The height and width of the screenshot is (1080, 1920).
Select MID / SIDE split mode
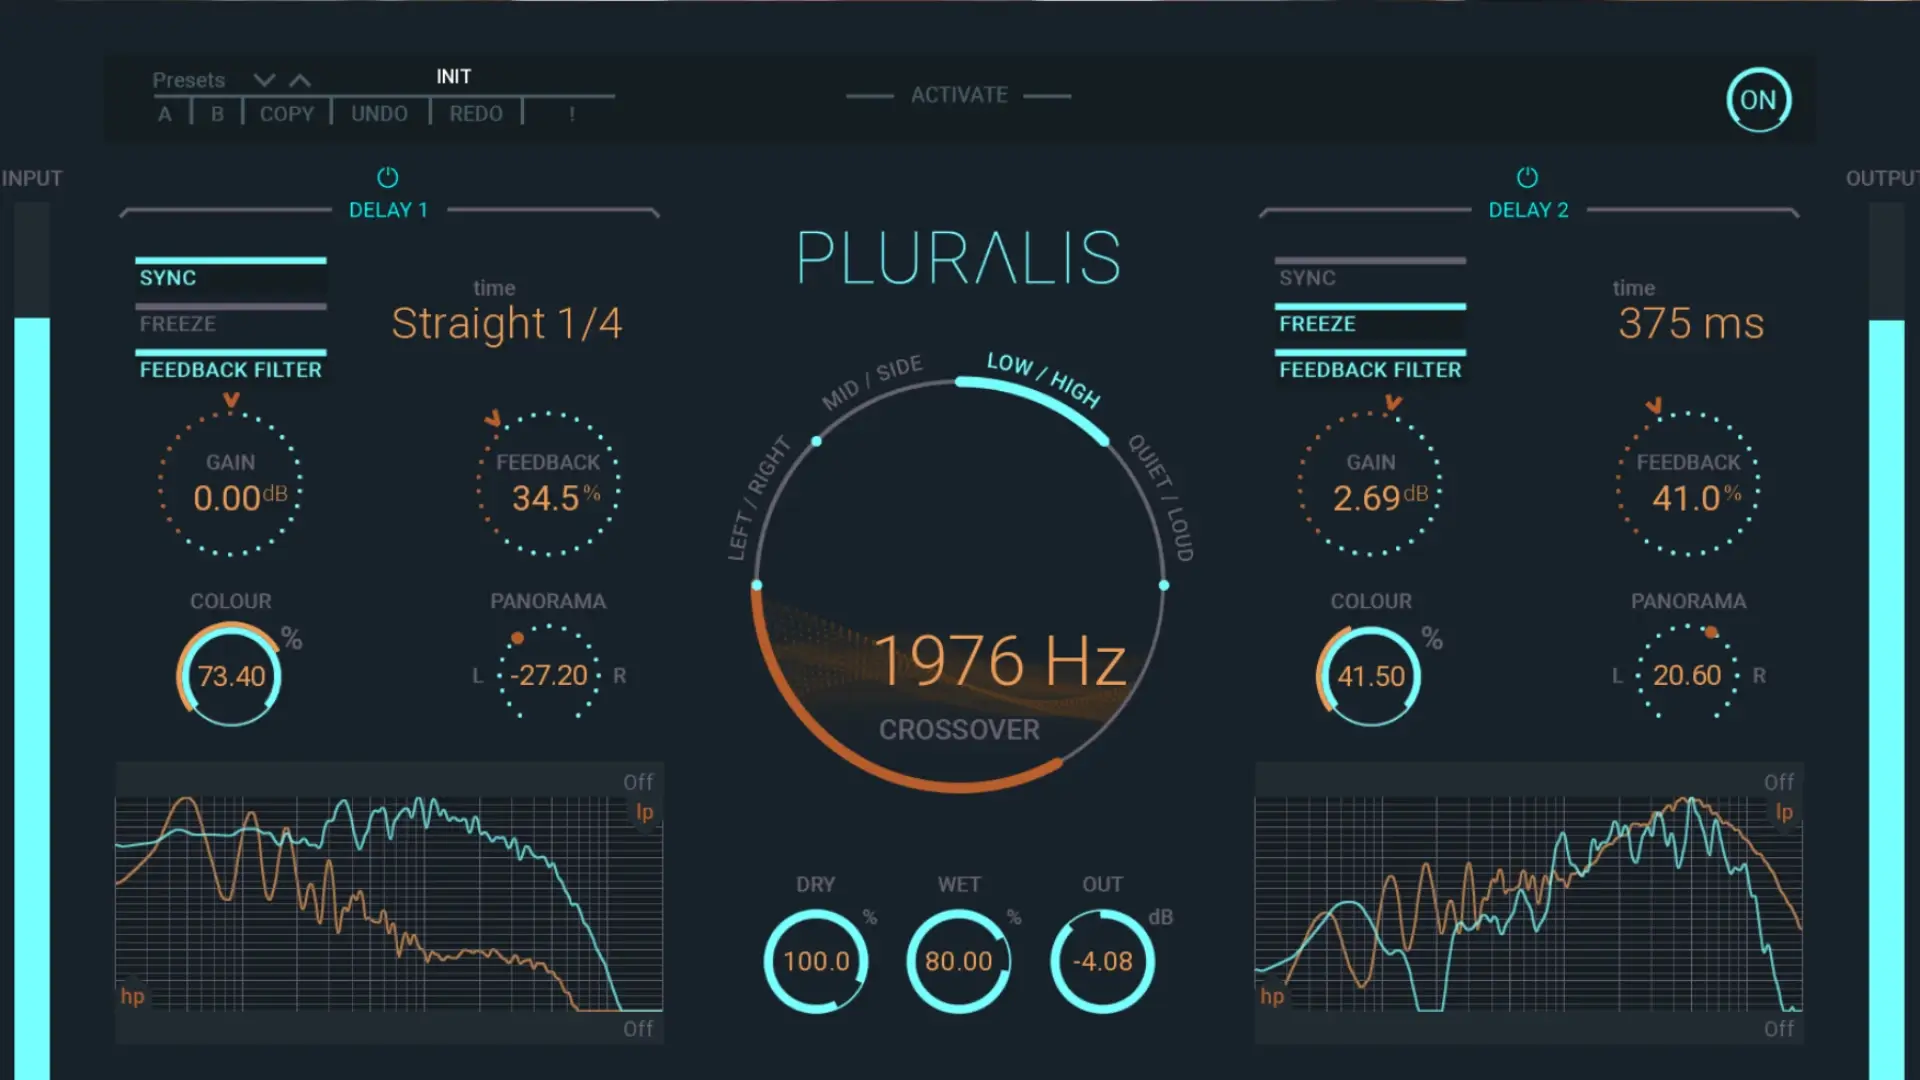tap(872, 382)
